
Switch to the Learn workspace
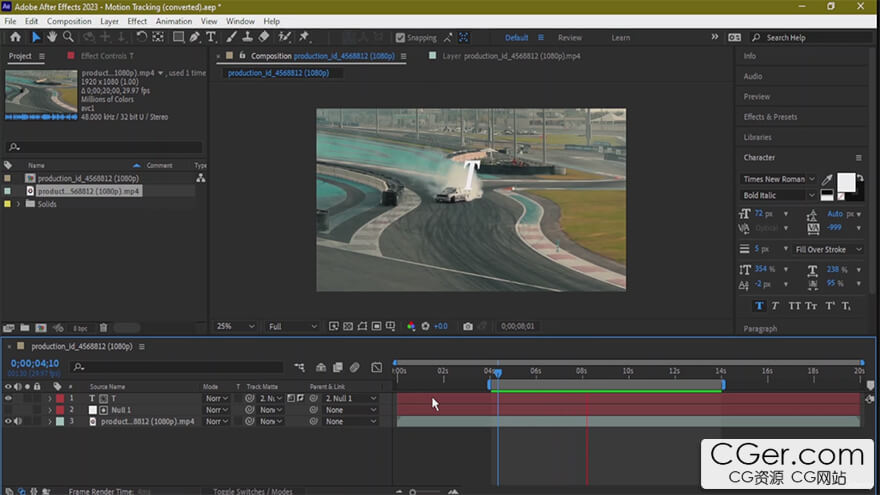pos(620,38)
